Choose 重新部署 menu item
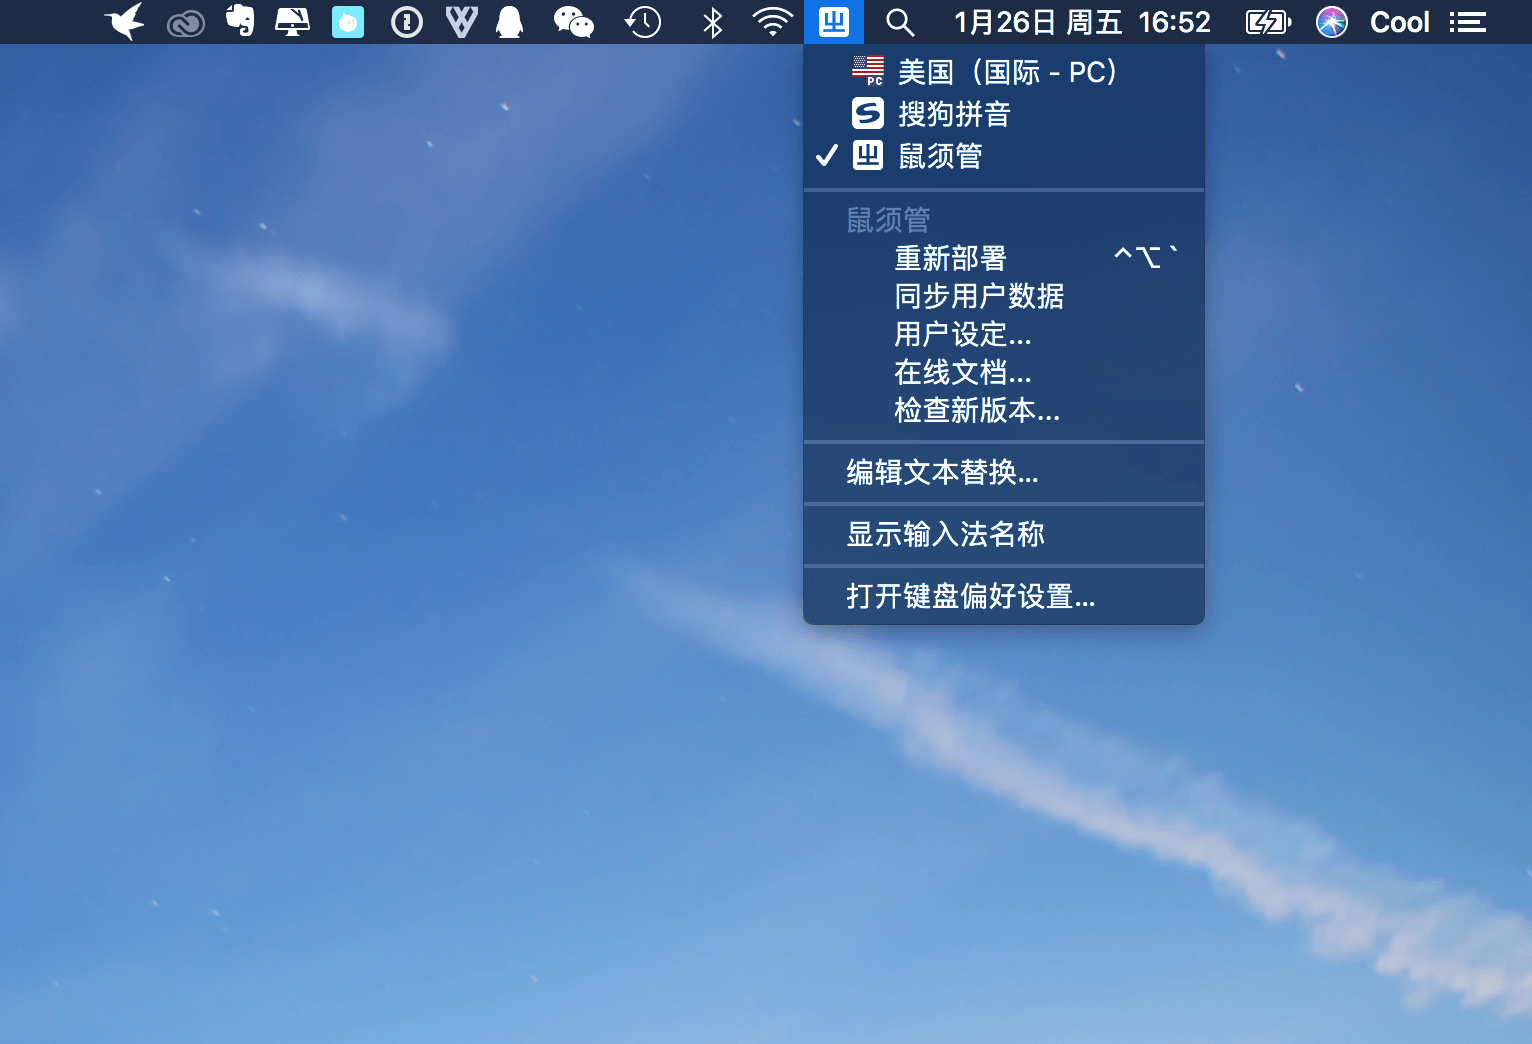Screen dimensions: 1532x1044 click(1004, 258)
